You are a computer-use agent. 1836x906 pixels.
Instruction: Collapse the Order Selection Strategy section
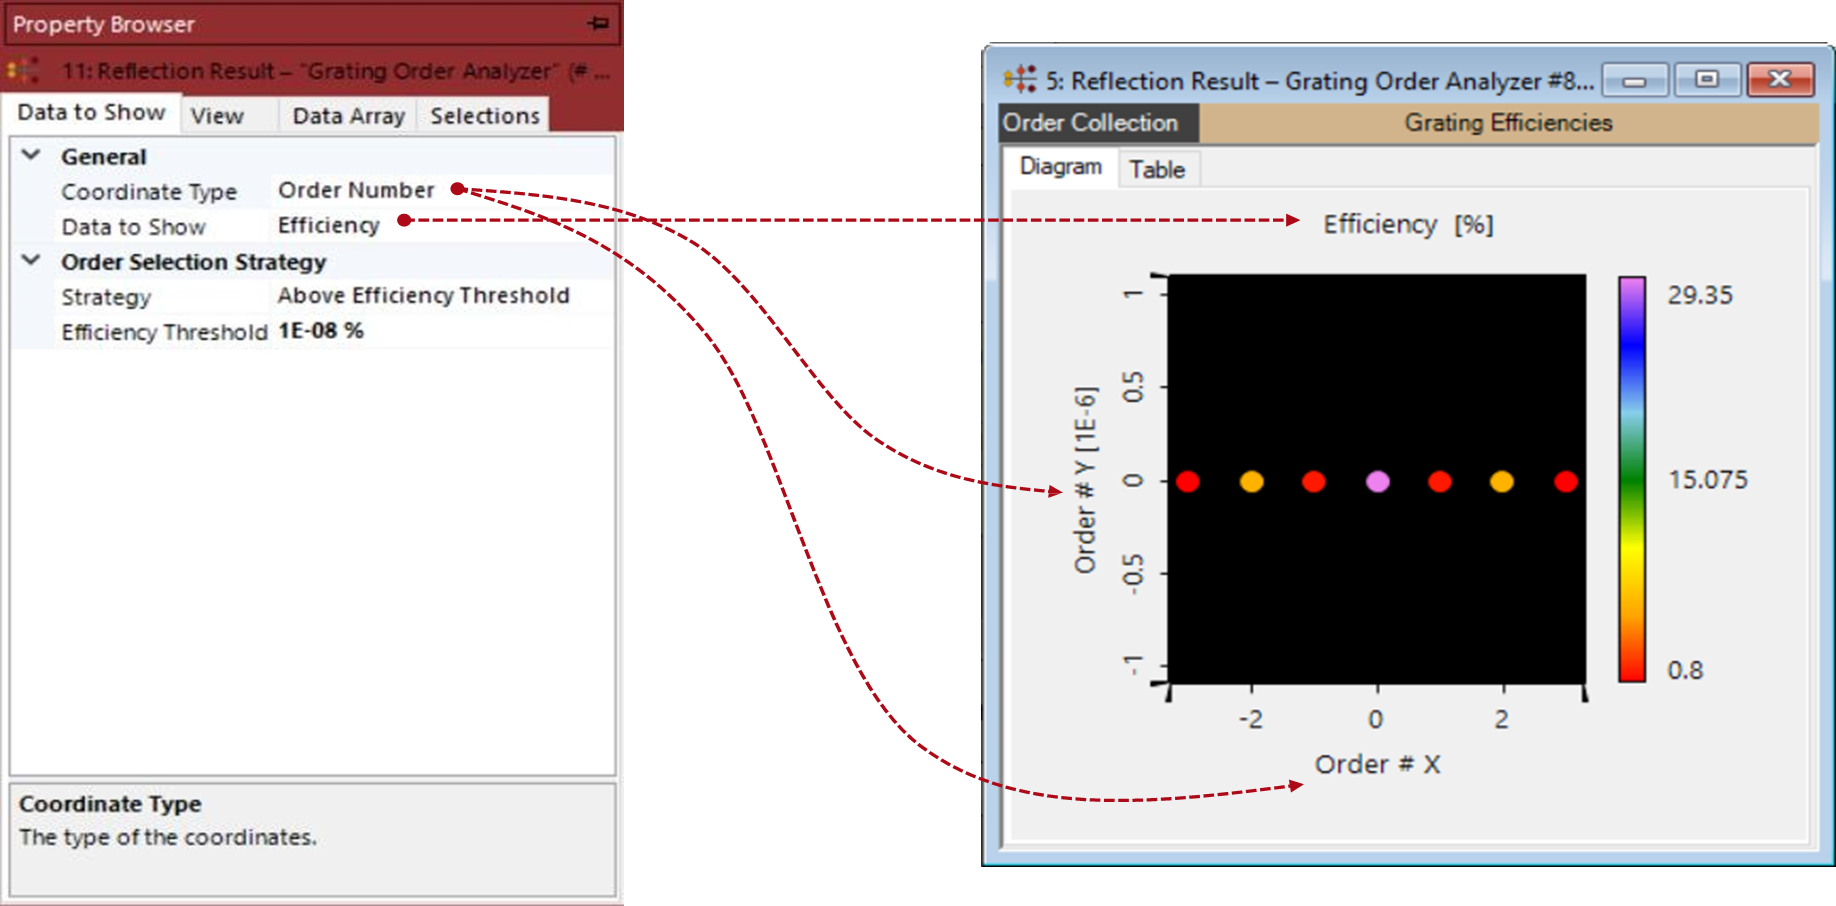[31, 261]
